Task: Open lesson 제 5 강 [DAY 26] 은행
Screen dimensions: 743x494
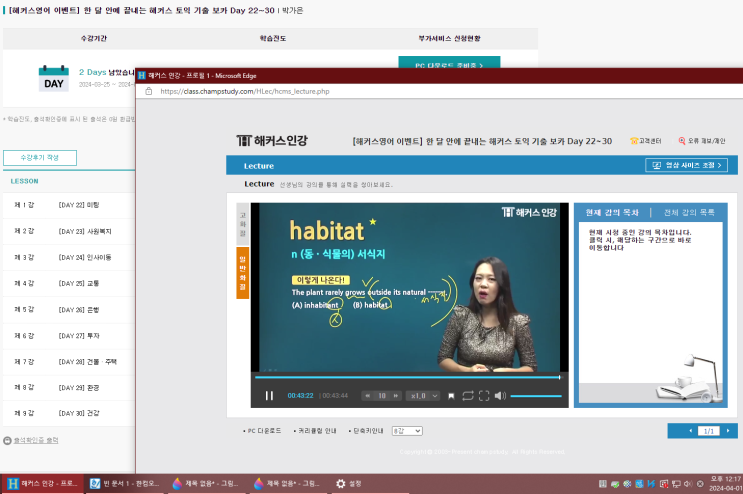Action: coord(69,309)
